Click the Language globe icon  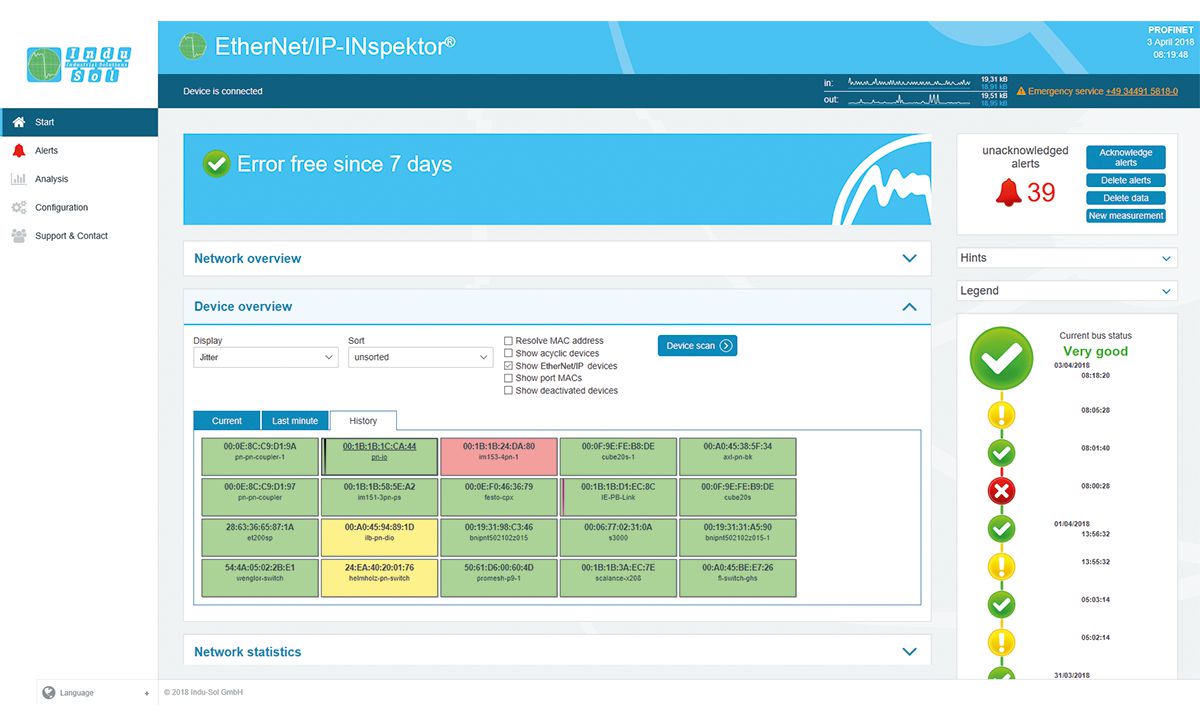[49, 692]
